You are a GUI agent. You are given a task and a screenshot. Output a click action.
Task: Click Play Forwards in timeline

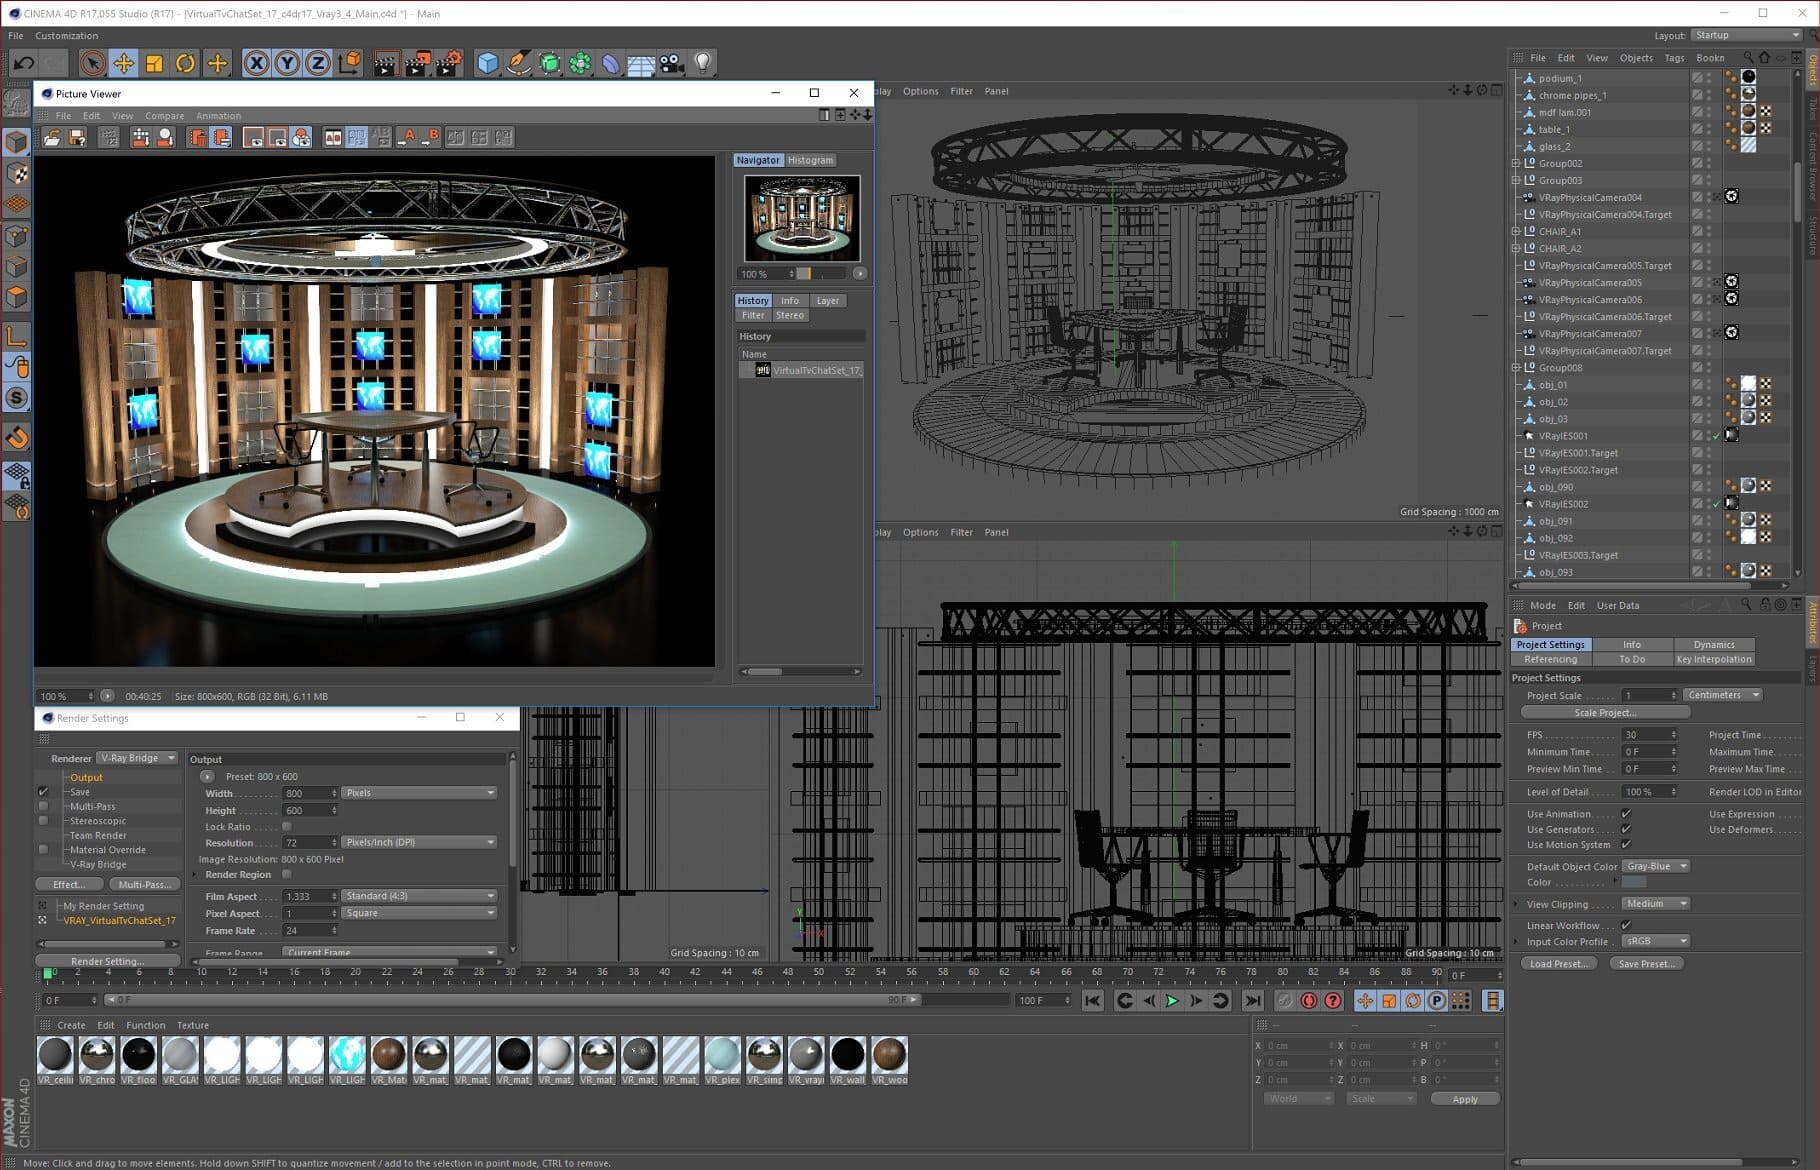(1172, 1000)
